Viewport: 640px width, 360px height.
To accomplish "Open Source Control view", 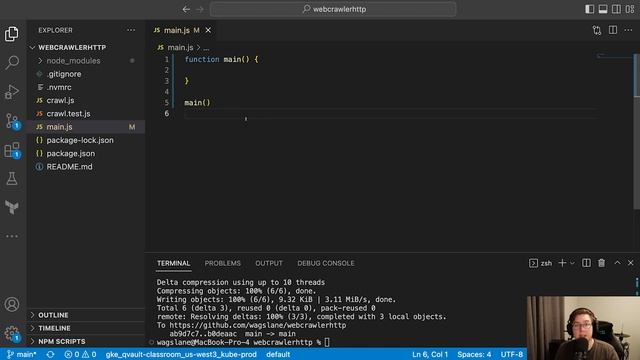I will 12,121.
